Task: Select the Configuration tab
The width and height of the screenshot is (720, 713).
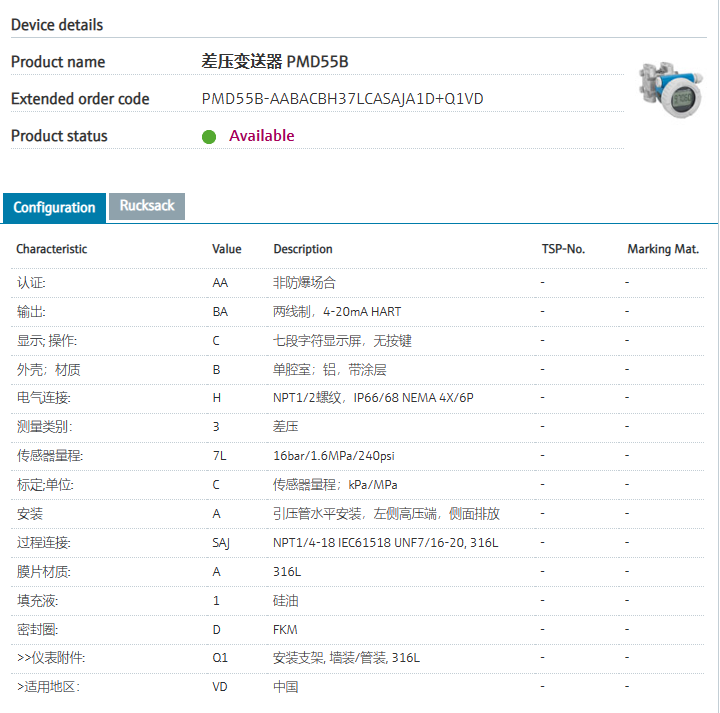Action: 54,207
